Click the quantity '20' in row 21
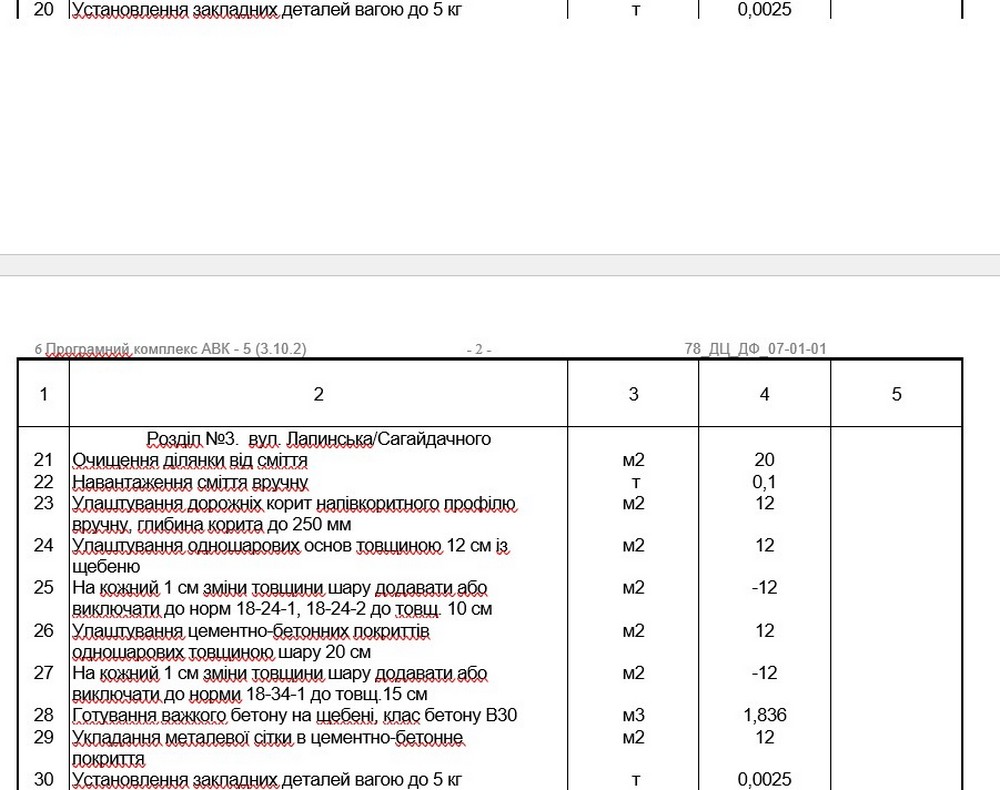Screen dimensions: 1000x790 (764, 461)
